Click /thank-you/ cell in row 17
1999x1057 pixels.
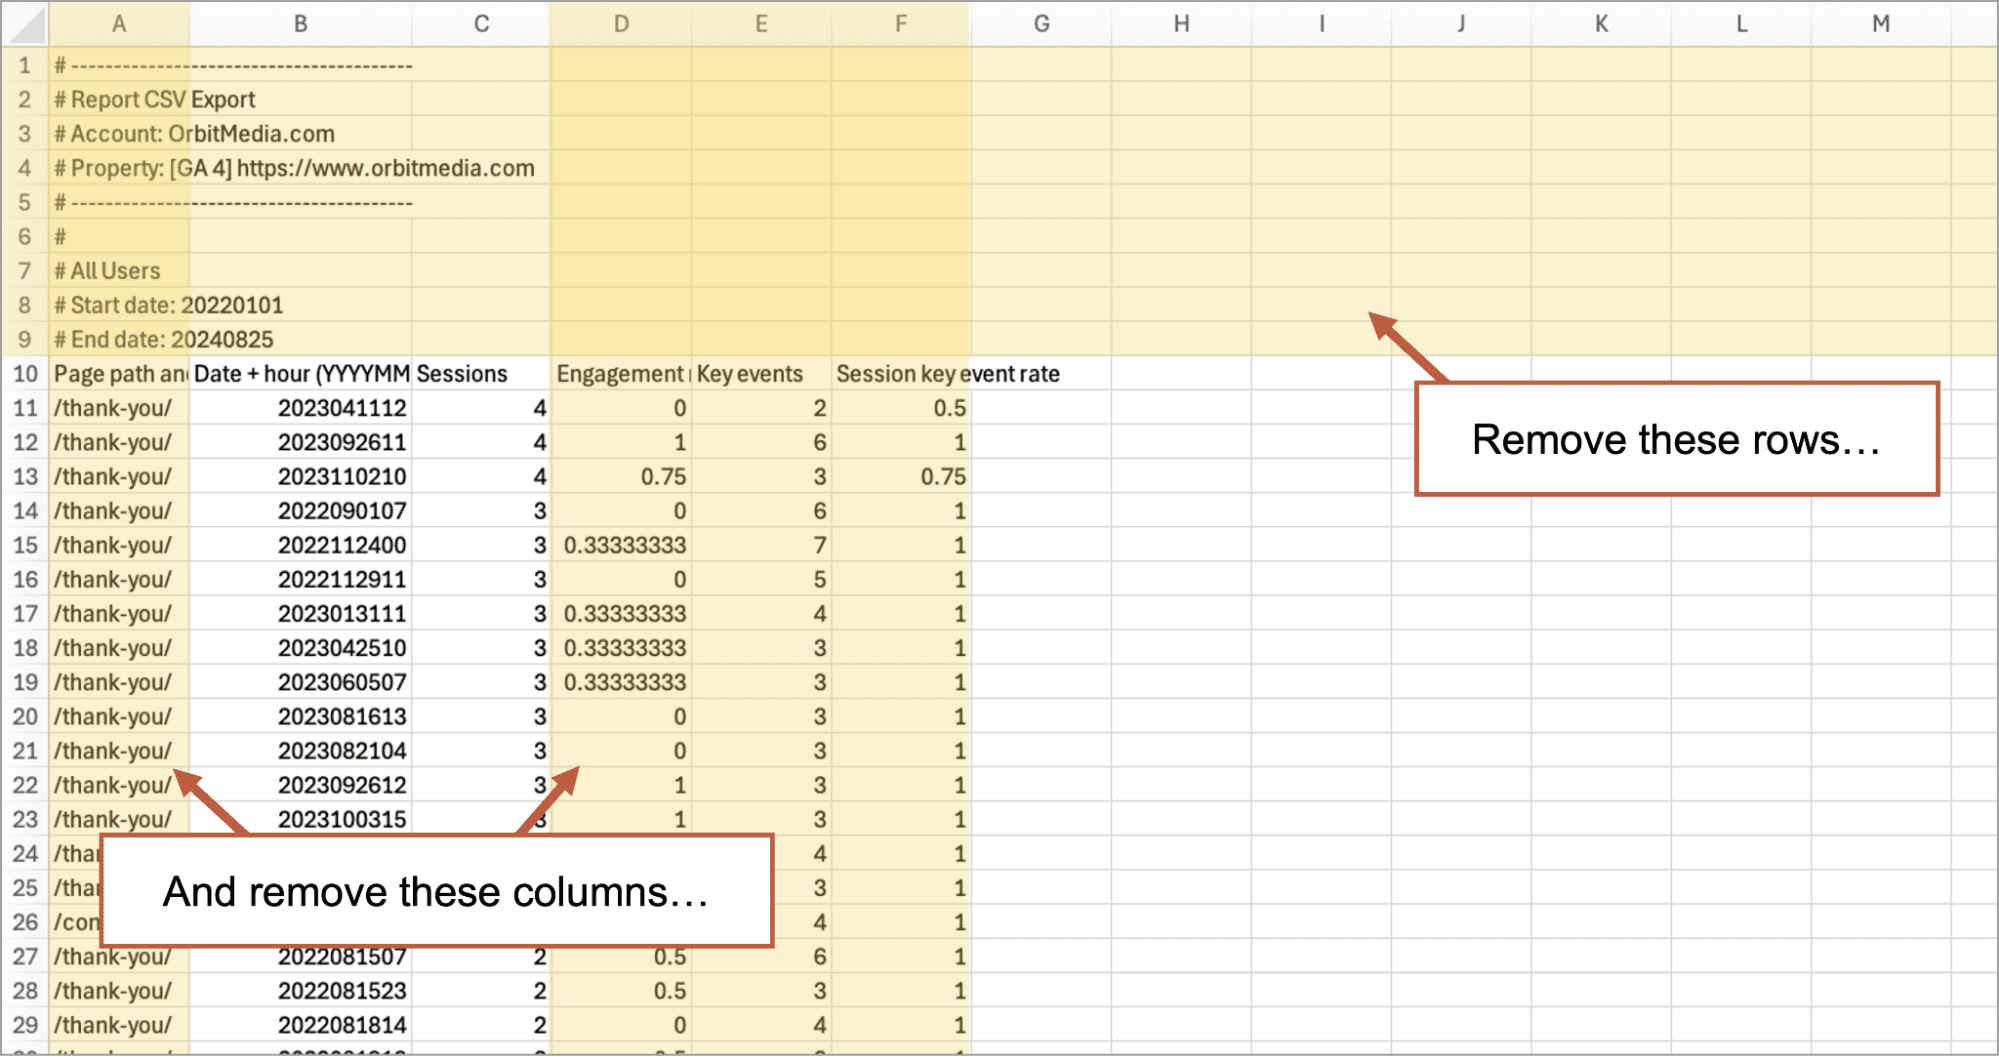point(119,613)
